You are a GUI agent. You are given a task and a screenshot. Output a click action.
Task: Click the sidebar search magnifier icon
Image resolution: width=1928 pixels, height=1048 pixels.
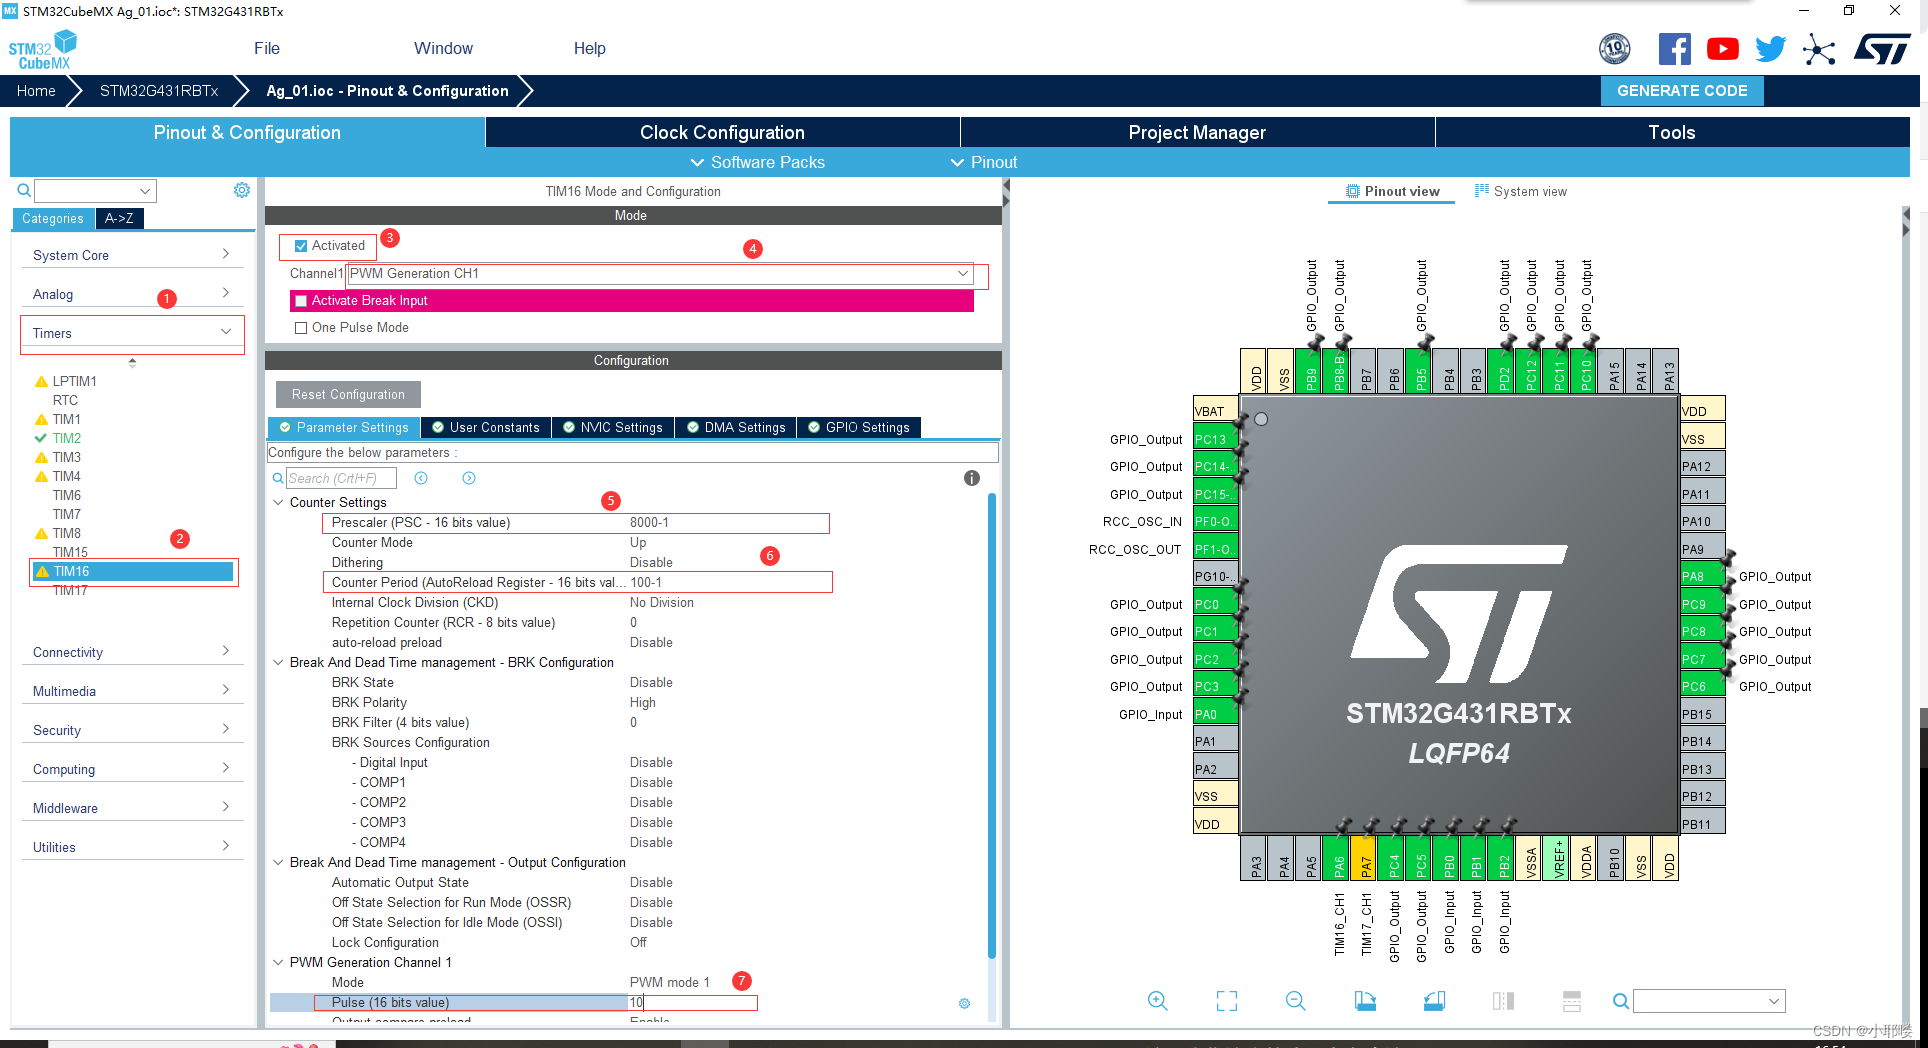(24, 190)
